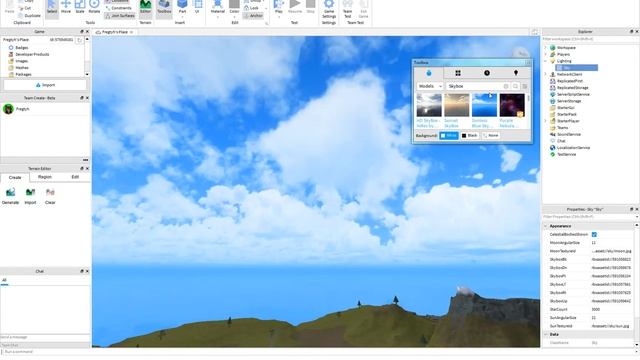
Task: Expand the Workspace node in Explorer
Action: pyautogui.click(x=546, y=48)
